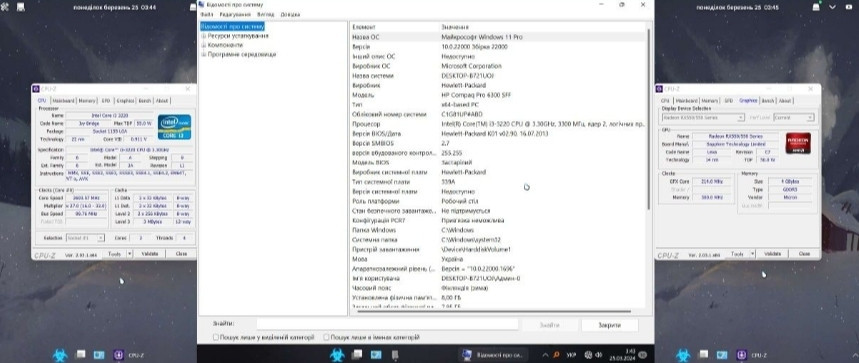Click the biohazard Start icon below the Radeon CPU-Z window
Screen dimensions: 859x363
click(683, 355)
